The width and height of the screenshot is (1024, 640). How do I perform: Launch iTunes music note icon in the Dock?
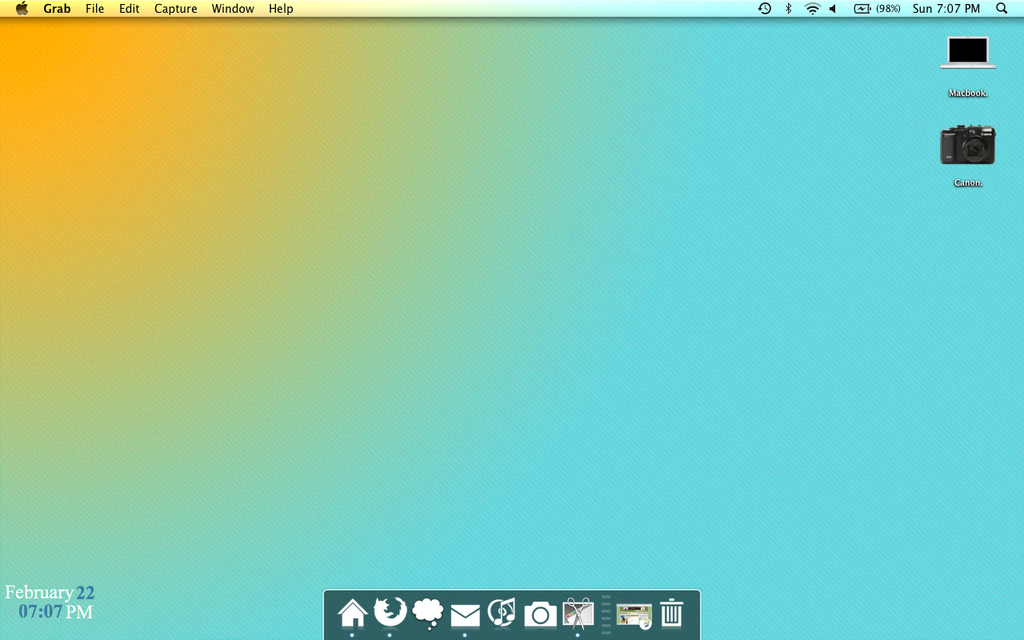(502, 613)
